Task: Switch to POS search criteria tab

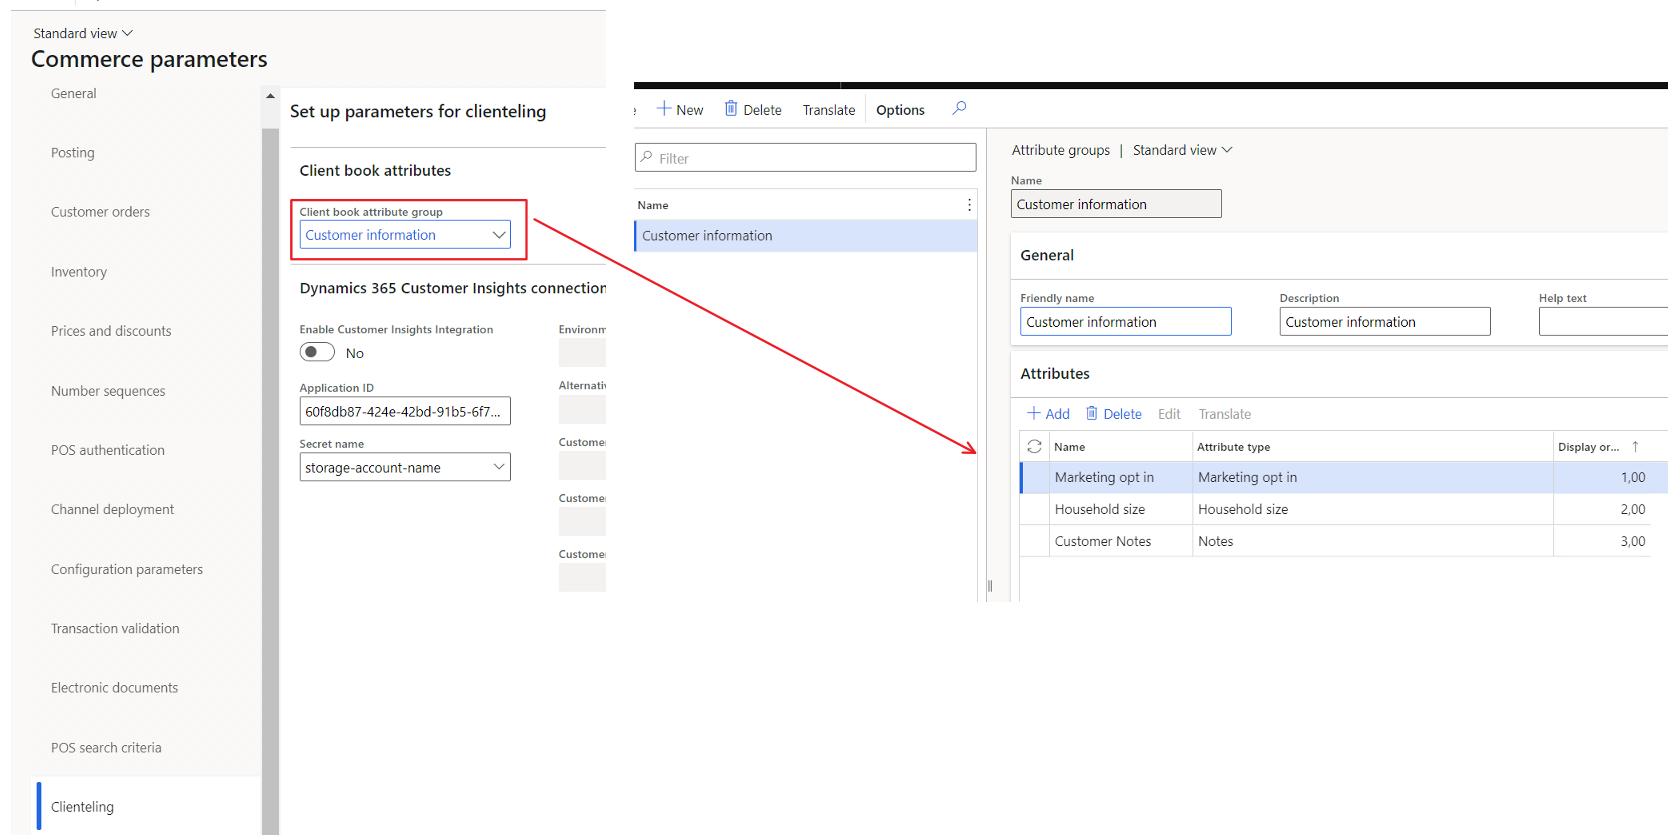Action: click(x=106, y=748)
